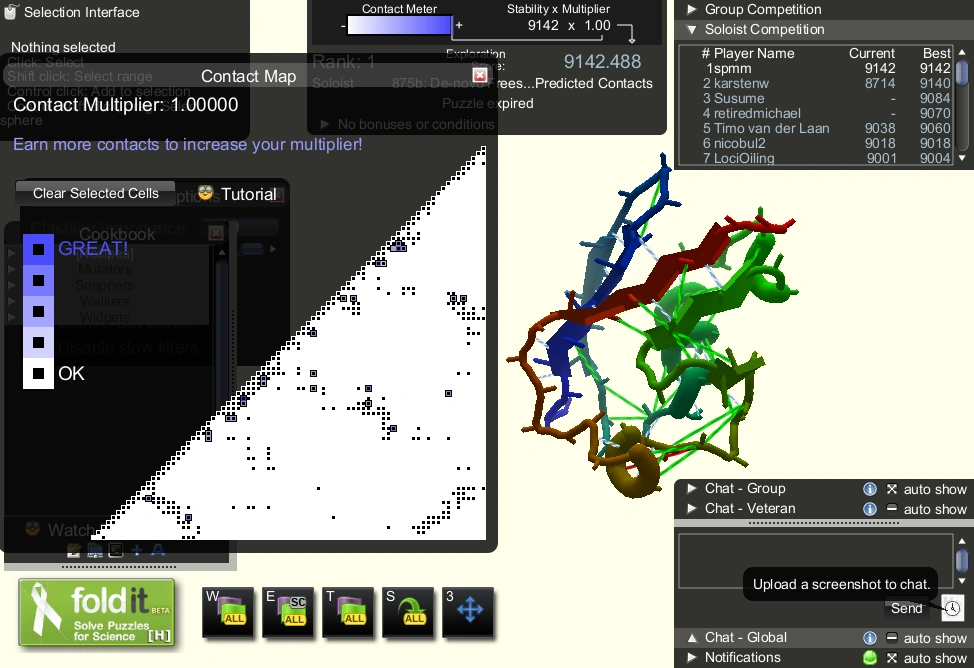
Task: Toggle auto show for Chat - Group
Action: (892, 489)
